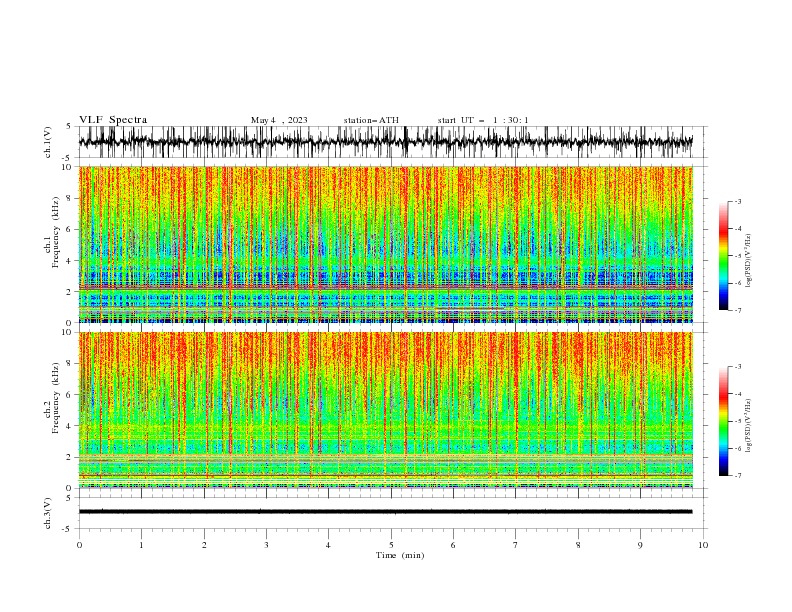
Task: Click the ch.1 colorbar "log(PSD)(V²/Hz)" label
Action: [x=749, y=261]
